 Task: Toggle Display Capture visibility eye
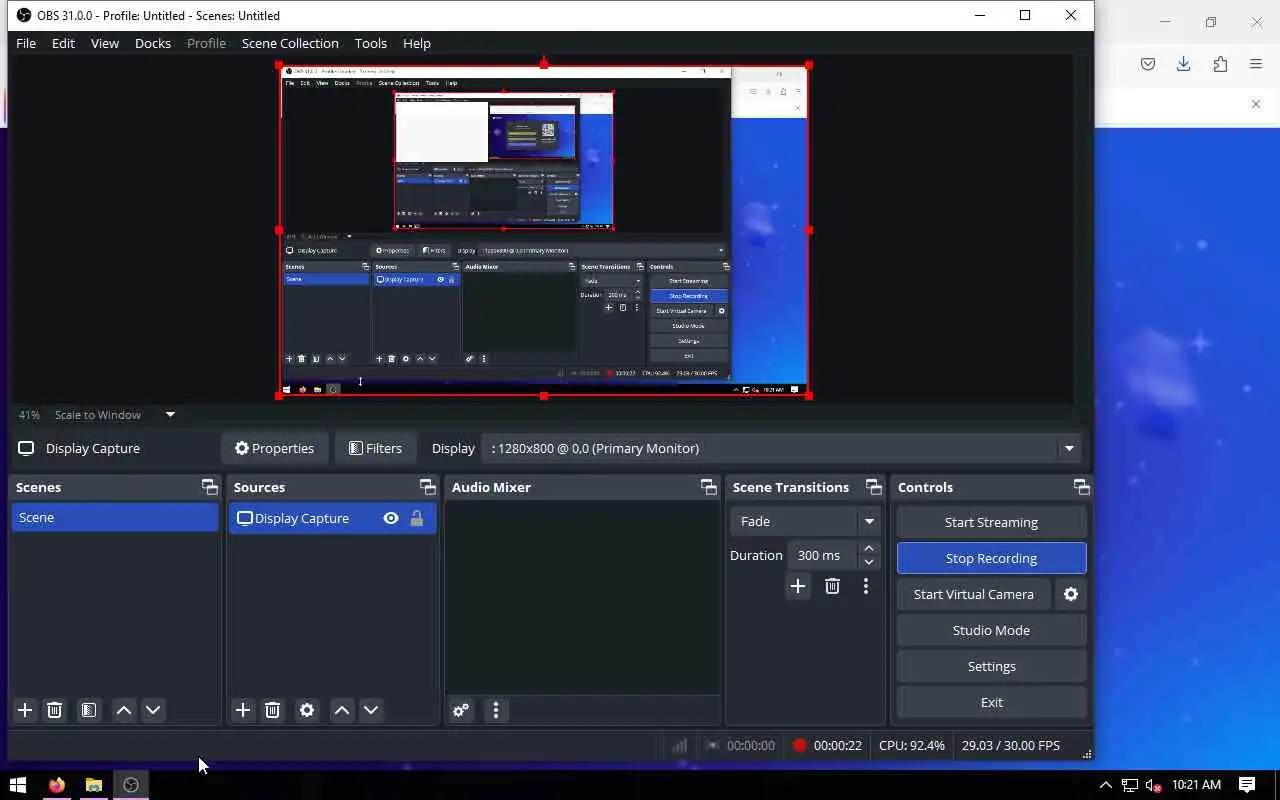pyautogui.click(x=391, y=518)
